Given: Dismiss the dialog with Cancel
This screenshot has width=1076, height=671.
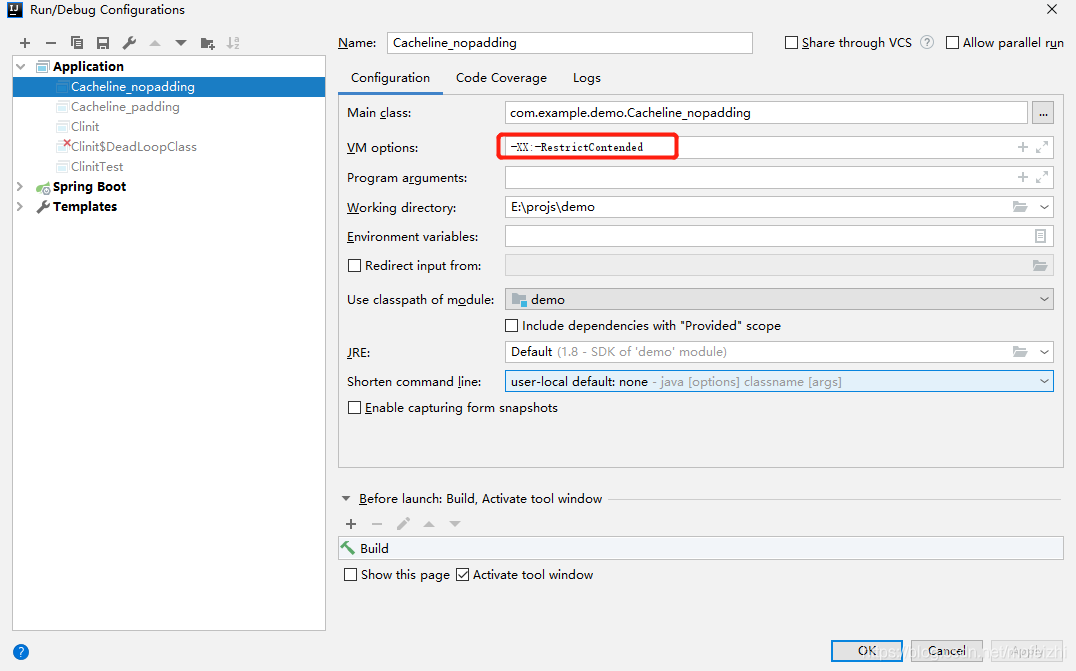Looking at the screenshot, I should (x=946, y=650).
